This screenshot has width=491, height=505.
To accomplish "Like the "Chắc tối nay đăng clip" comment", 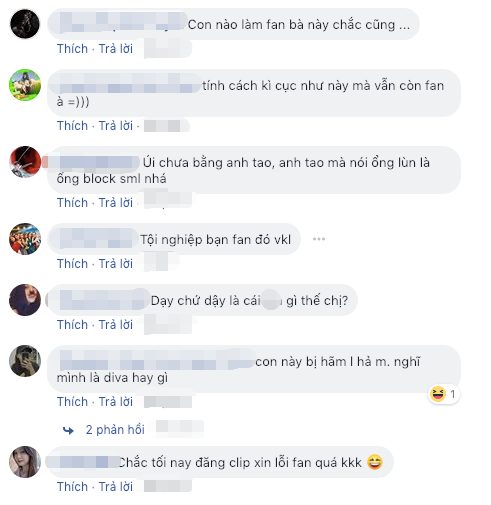I will click(72, 487).
